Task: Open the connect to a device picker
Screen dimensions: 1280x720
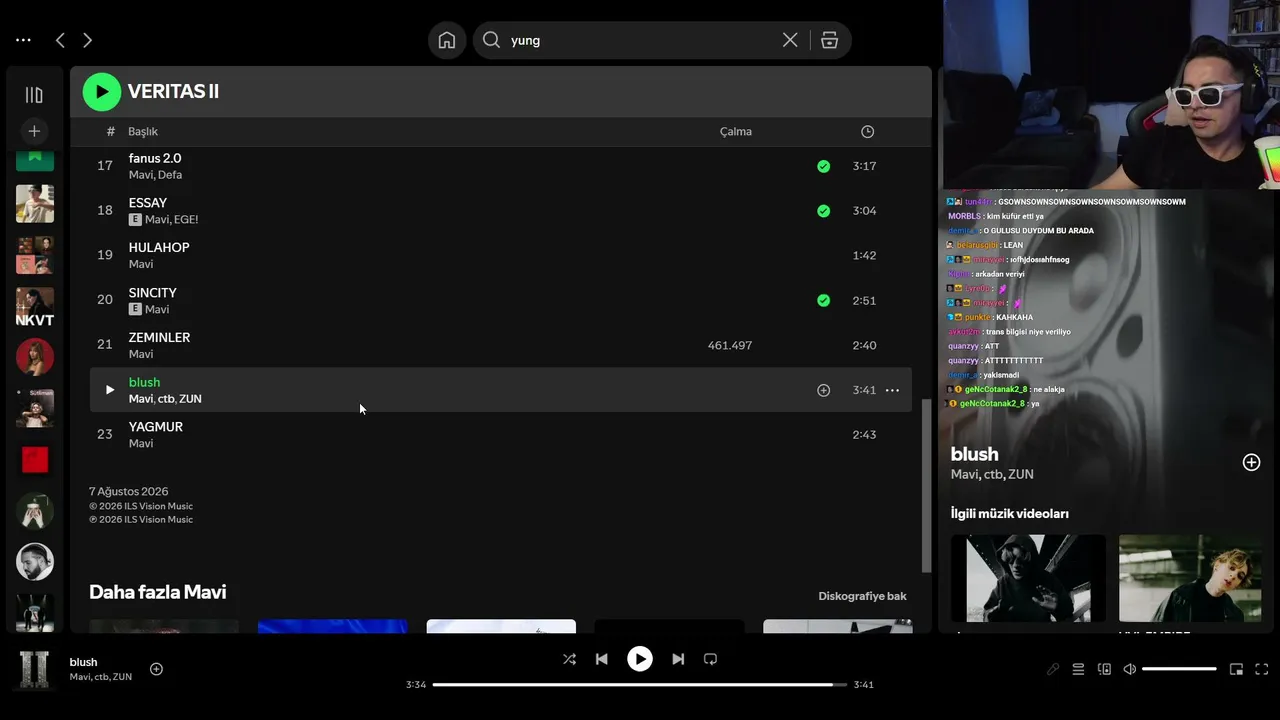Action: click(1104, 669)
